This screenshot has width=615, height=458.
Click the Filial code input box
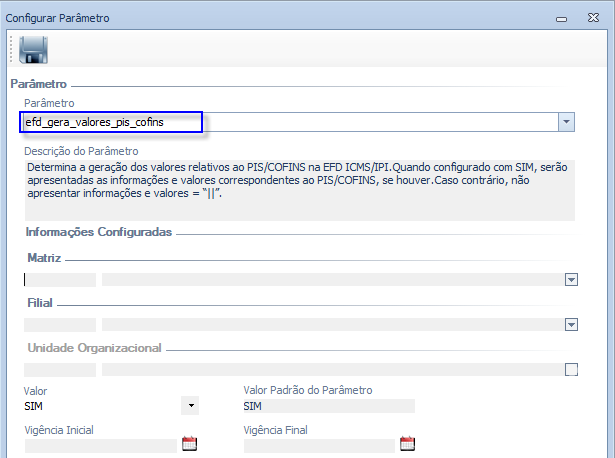60,325
